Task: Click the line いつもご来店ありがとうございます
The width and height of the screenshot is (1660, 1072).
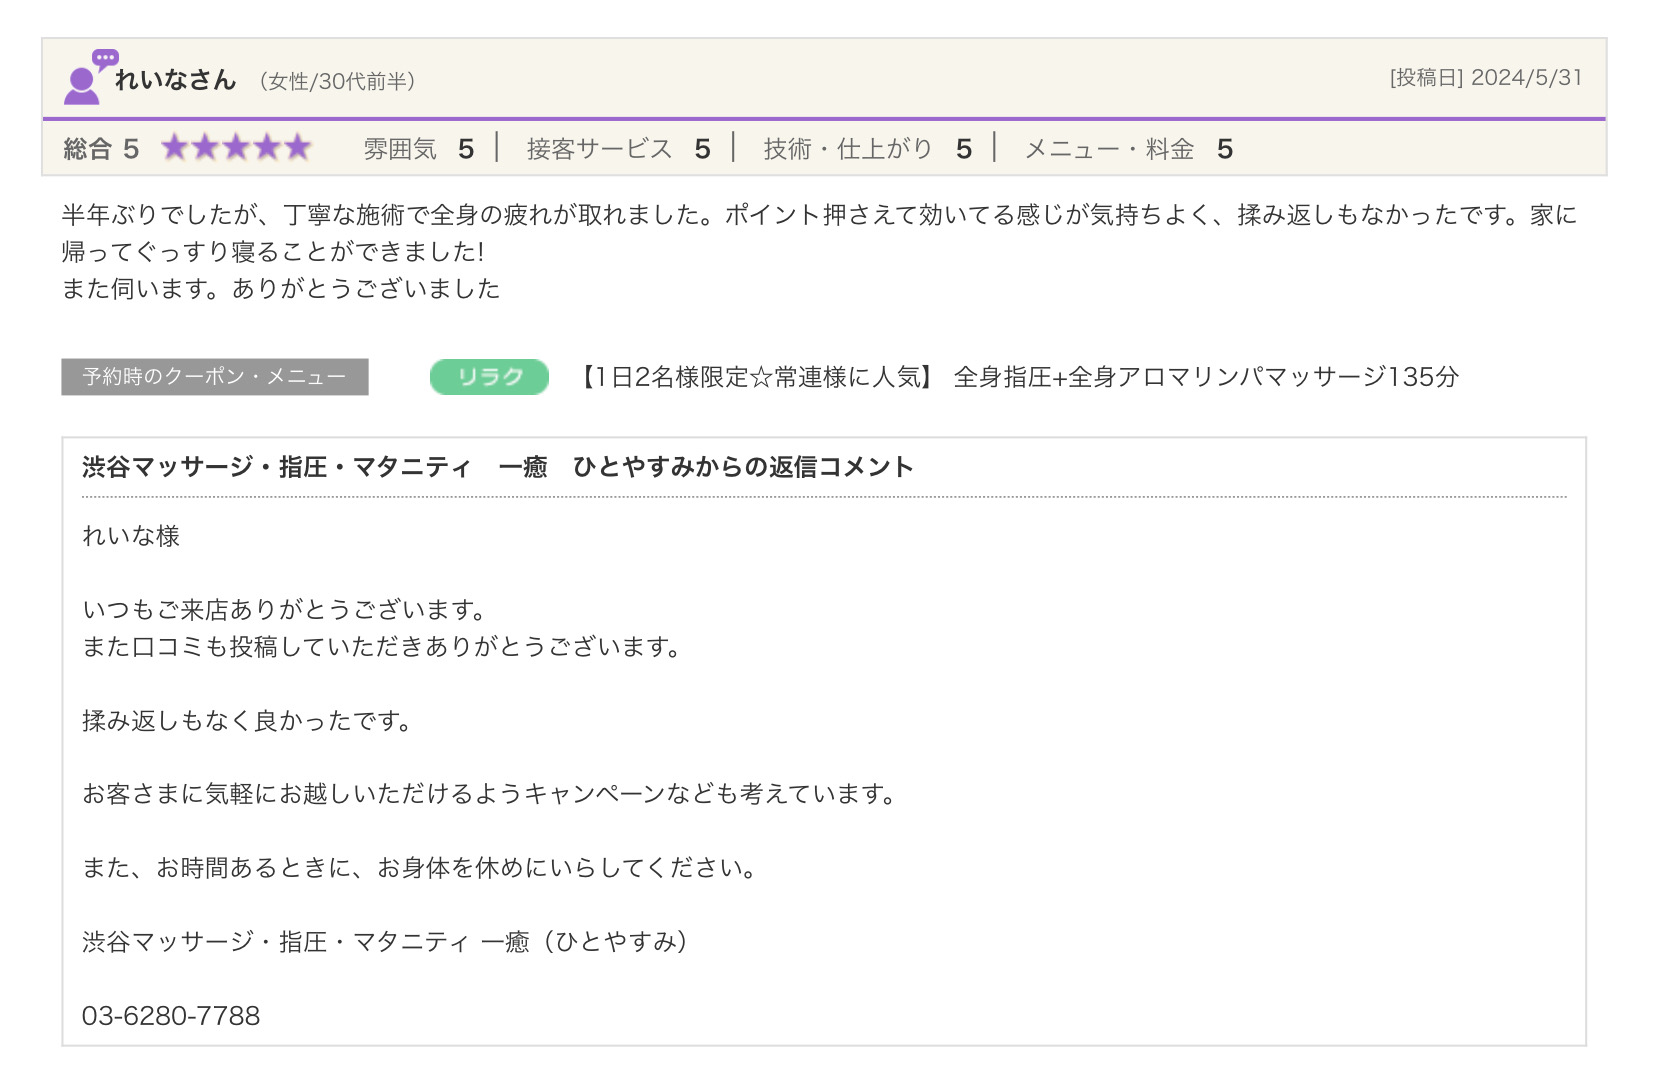Action: tap(286, 610)
